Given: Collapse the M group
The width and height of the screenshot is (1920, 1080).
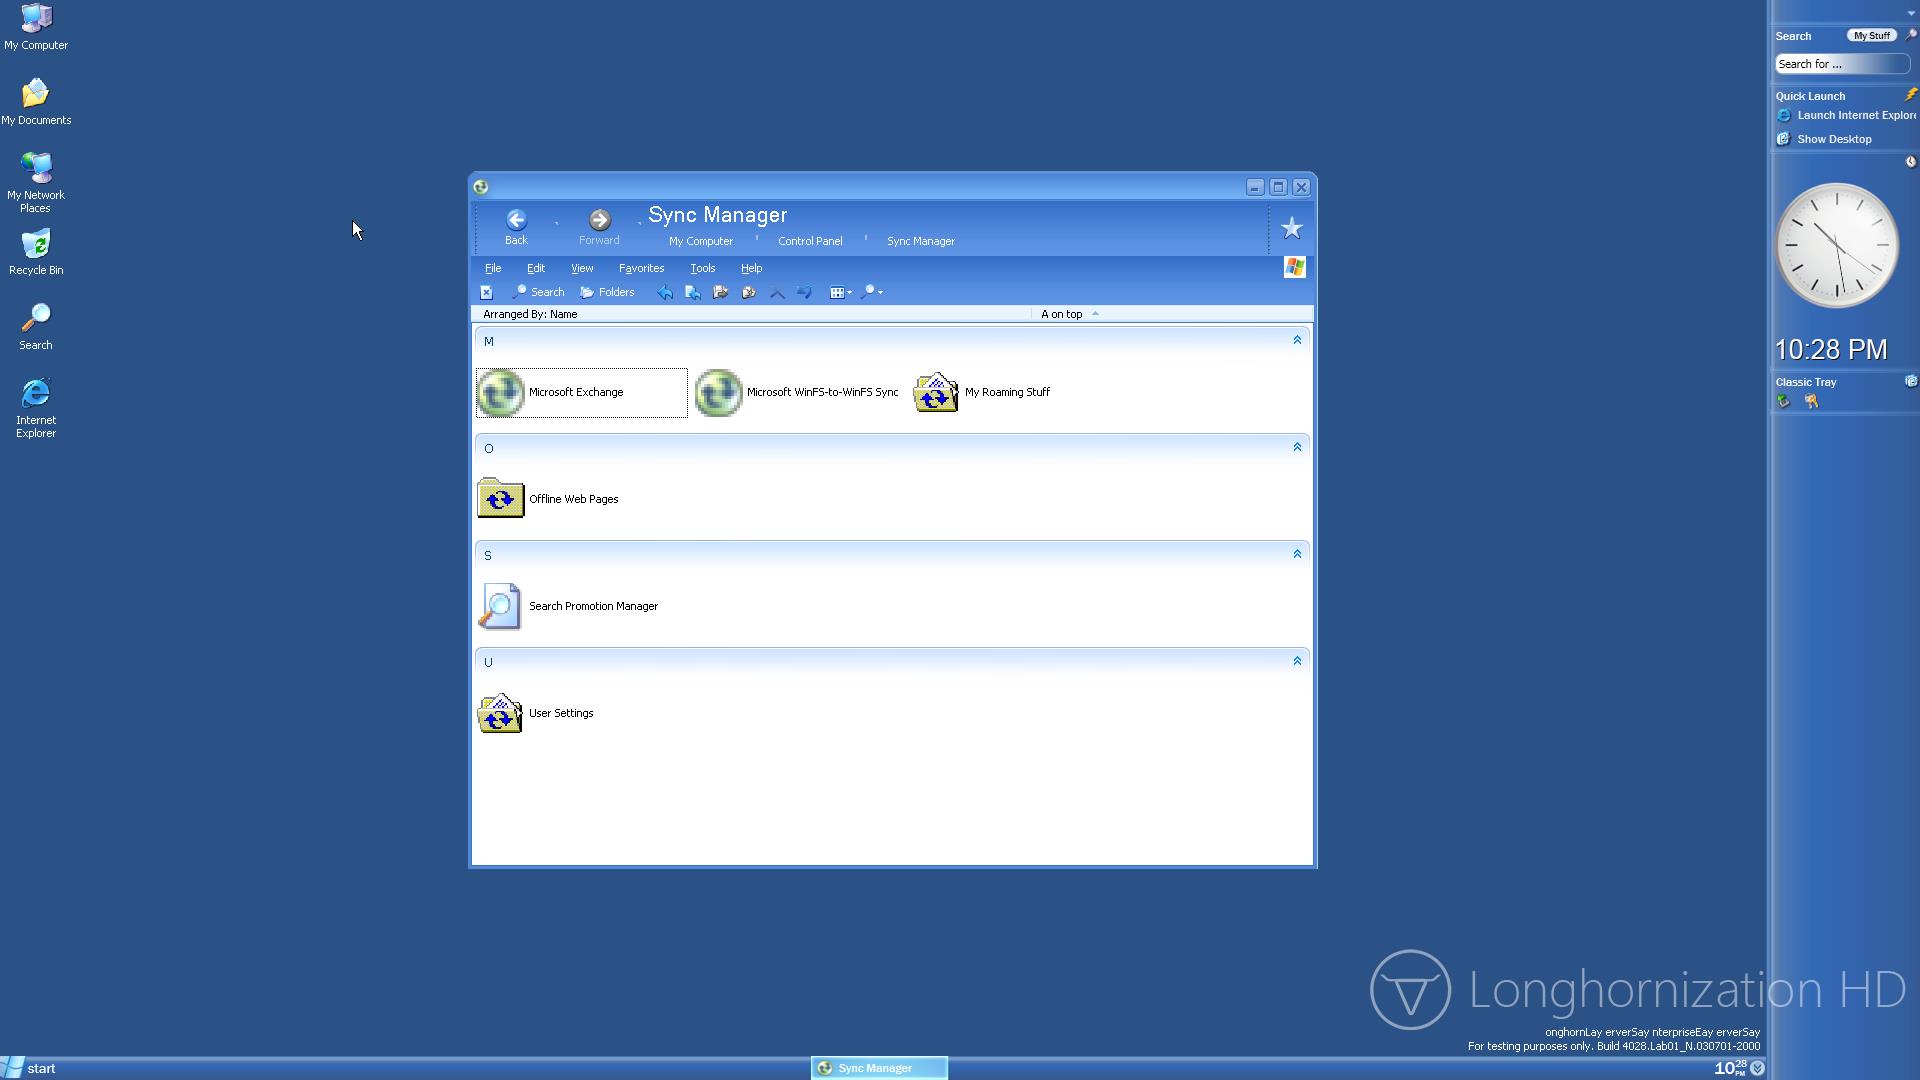Looking at the screenshot, I should pos(1297,341).
